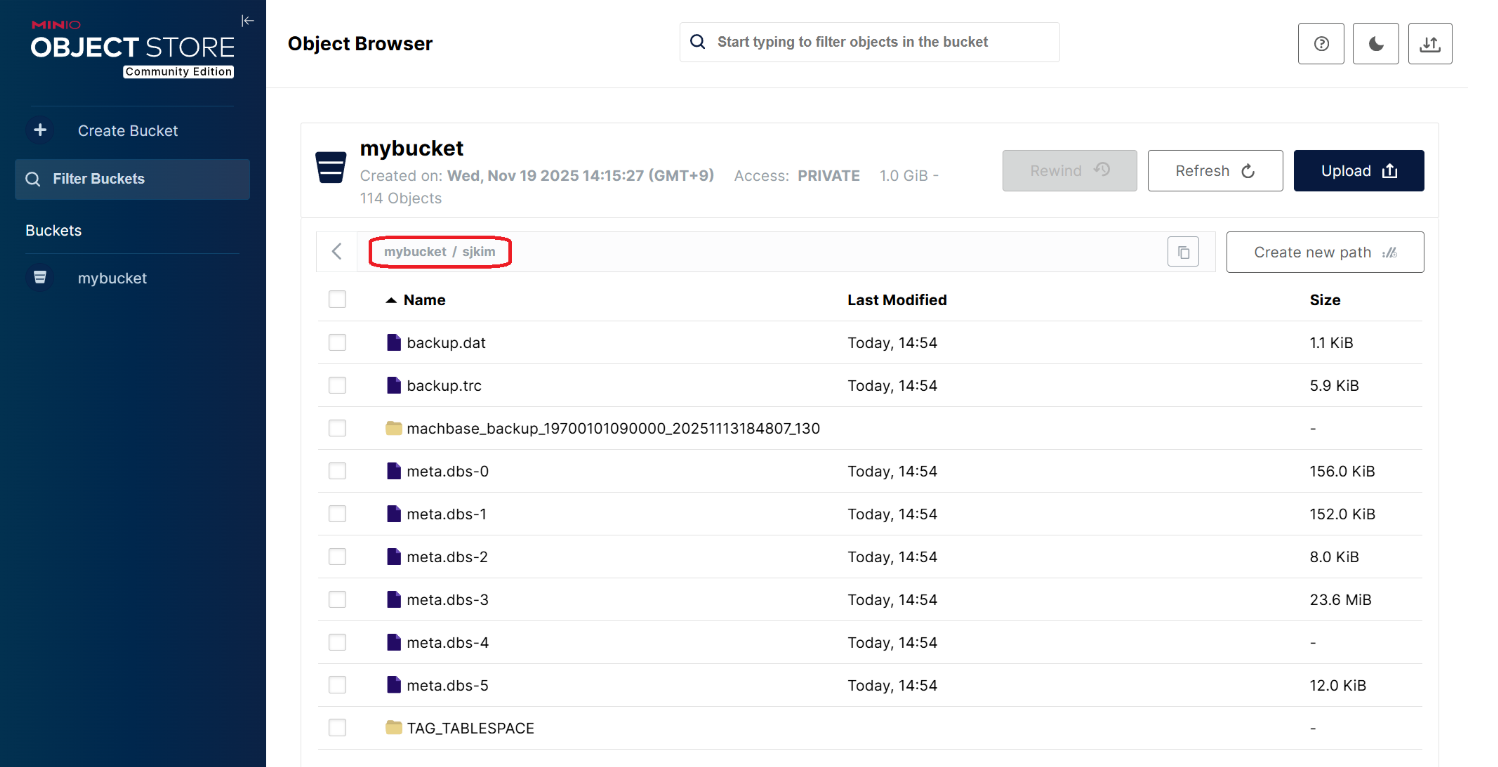1498x767 pixels.
Task: Check the box for meta.dbs-3
Action: (x=337, y=600)
